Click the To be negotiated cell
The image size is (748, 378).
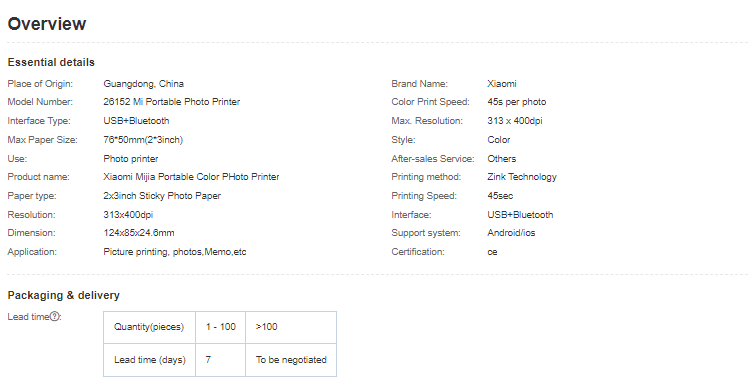tap(291, 360)
